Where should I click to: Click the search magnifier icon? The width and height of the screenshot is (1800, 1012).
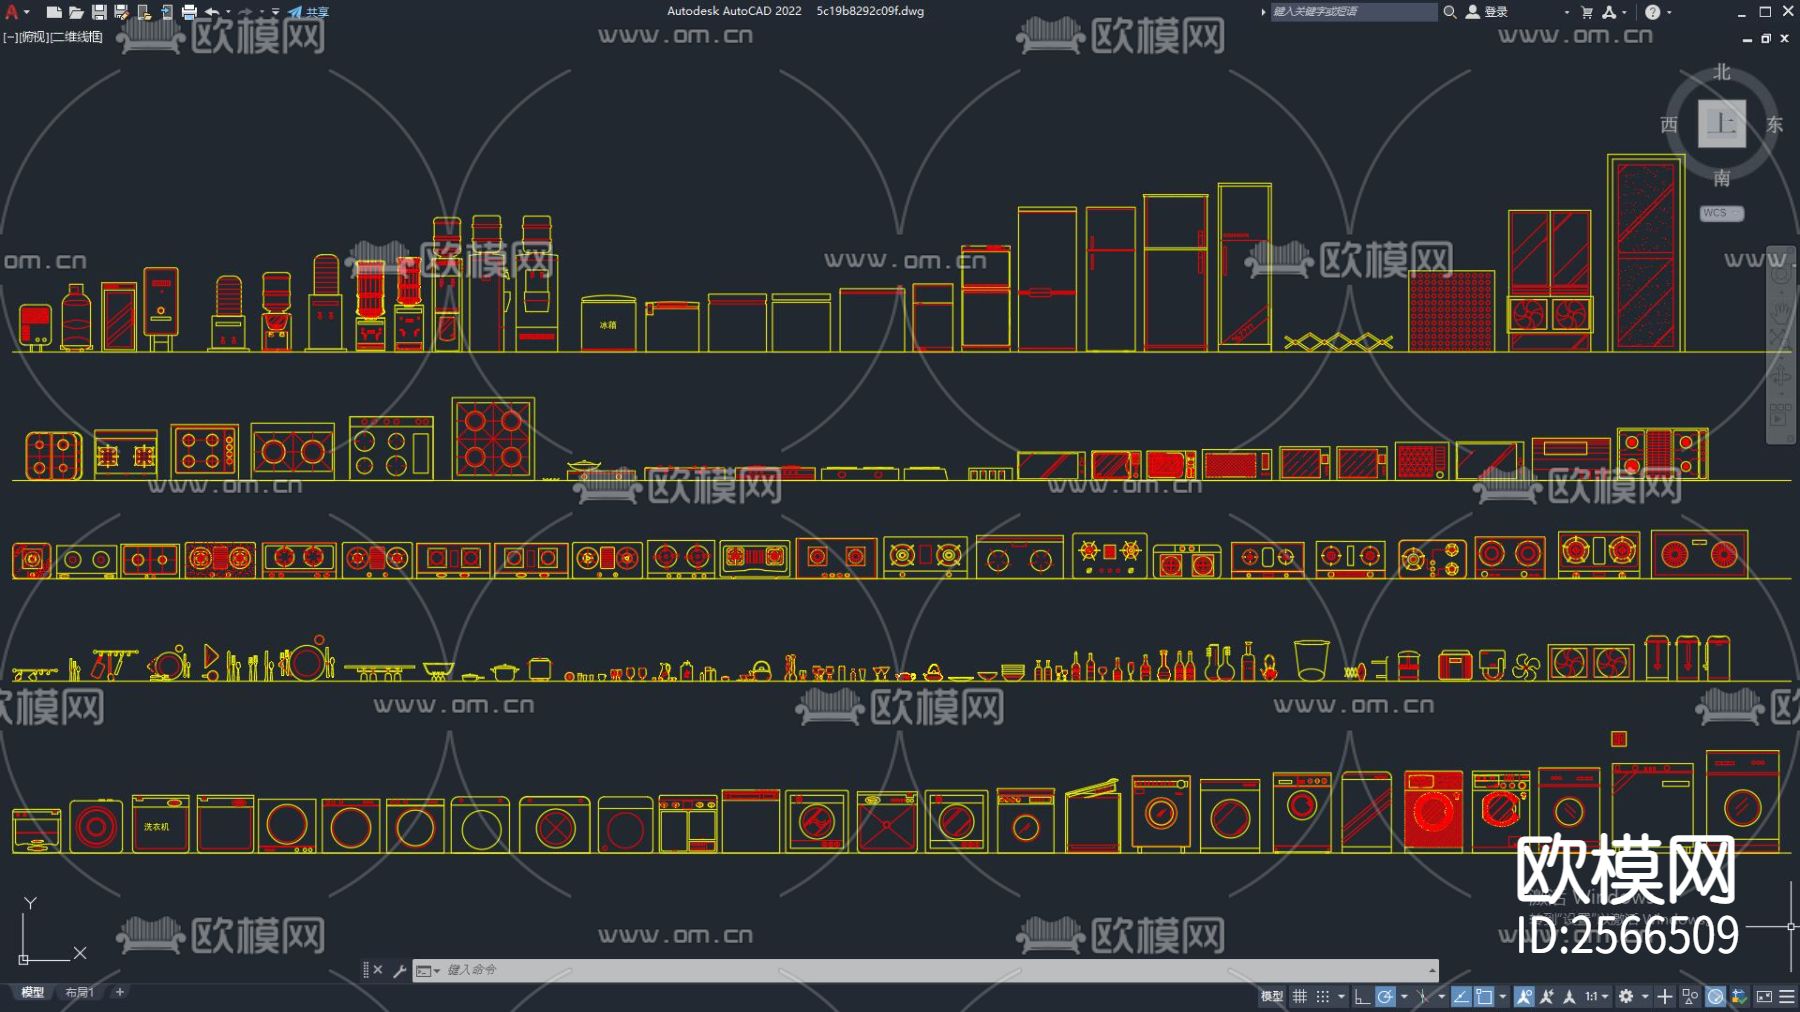coord(1450,12)
